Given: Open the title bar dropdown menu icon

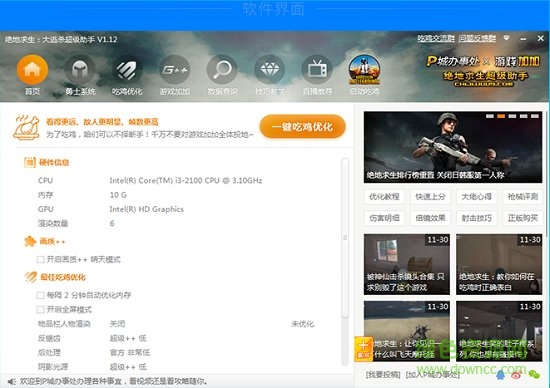Looking at the screenshot, I should pyautogui.click(x=506, y=38).
